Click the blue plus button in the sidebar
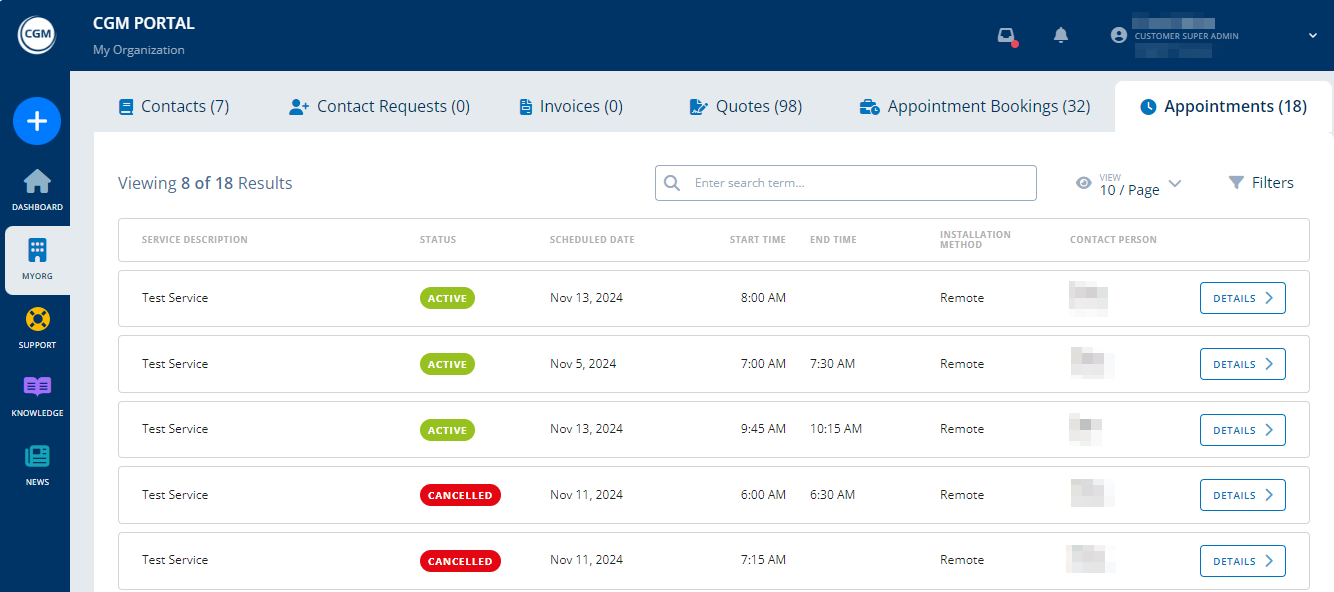 tap(37, 121)
